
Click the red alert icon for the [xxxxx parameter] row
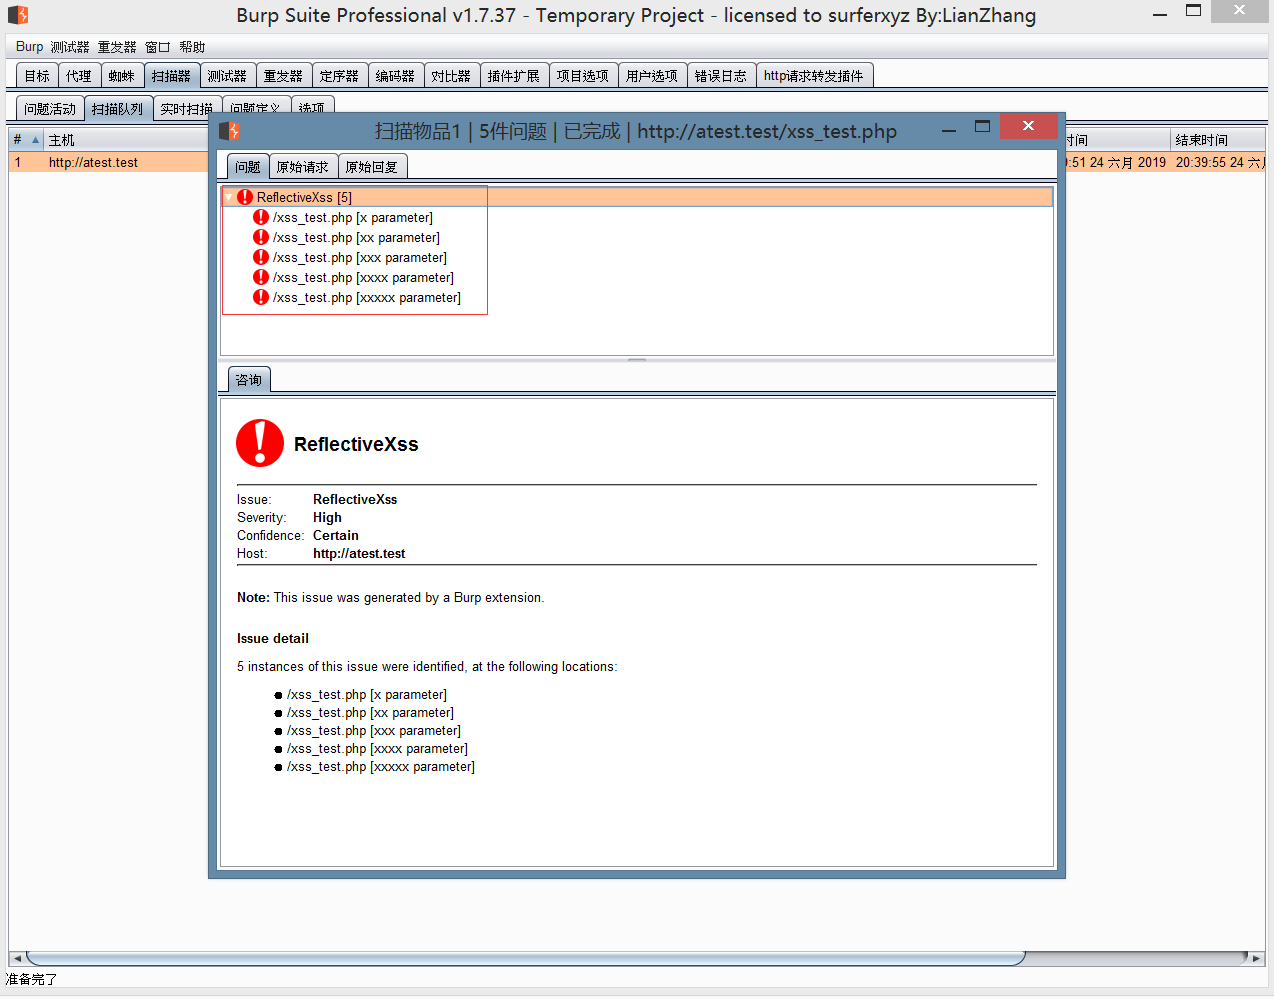coord(261,297)
